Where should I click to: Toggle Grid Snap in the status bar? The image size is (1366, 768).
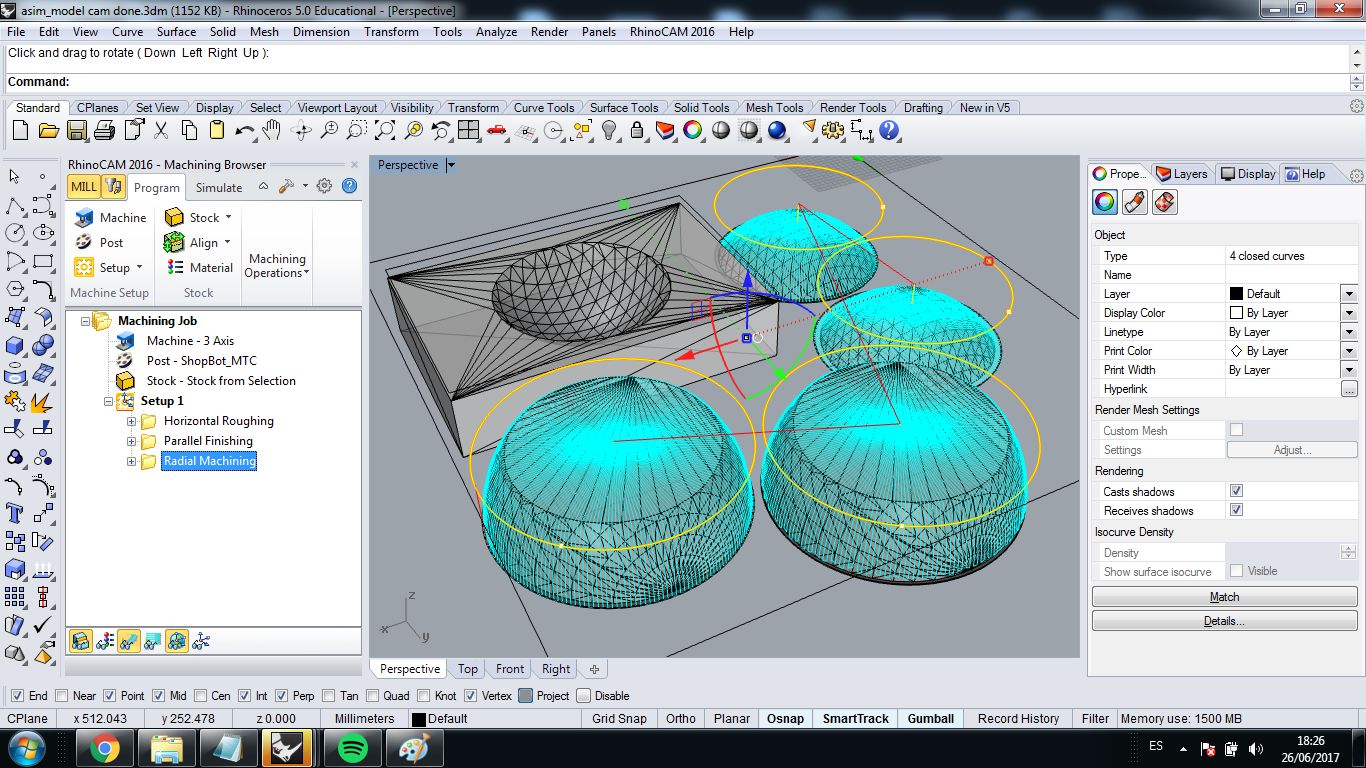point(619,719)
